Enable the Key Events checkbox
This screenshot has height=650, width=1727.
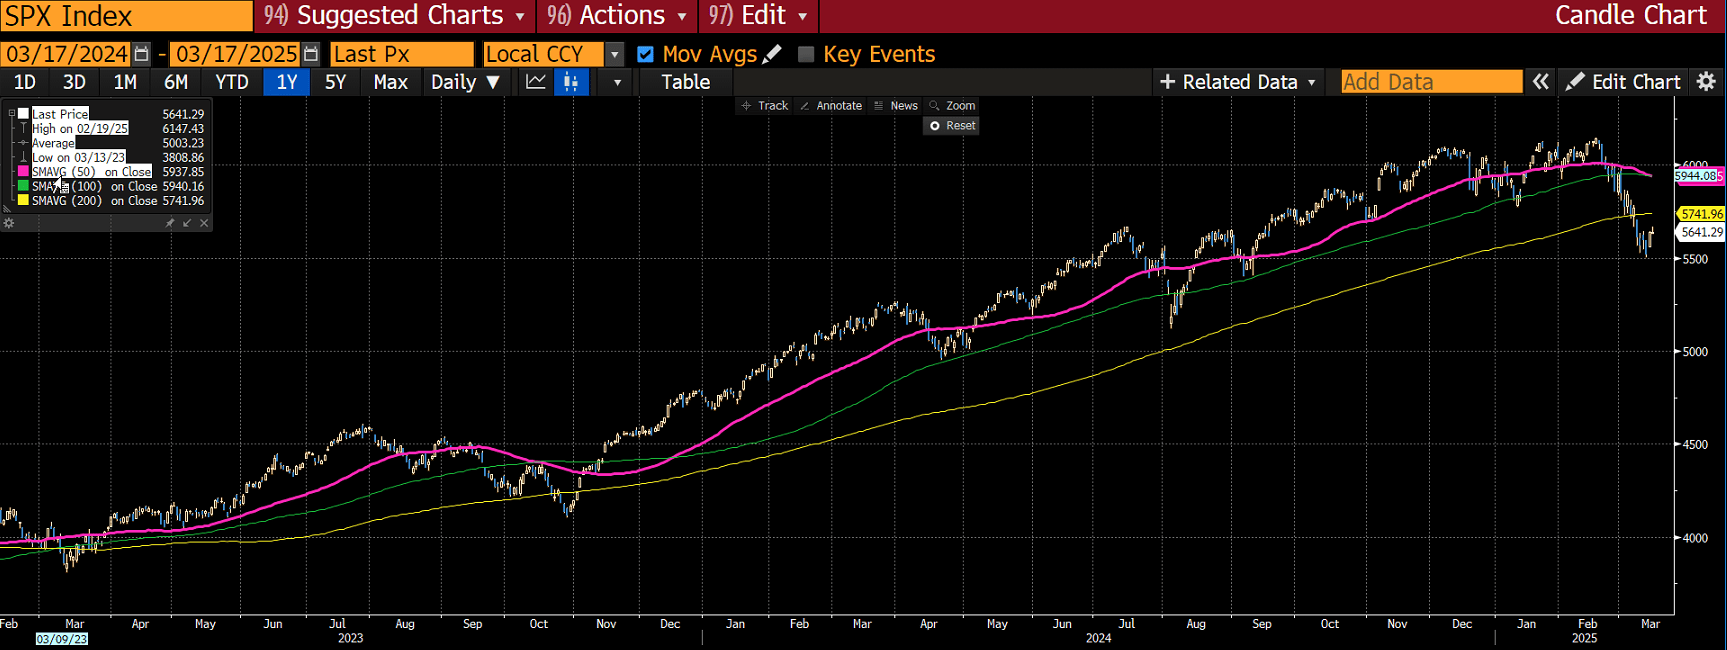[806, 54]
